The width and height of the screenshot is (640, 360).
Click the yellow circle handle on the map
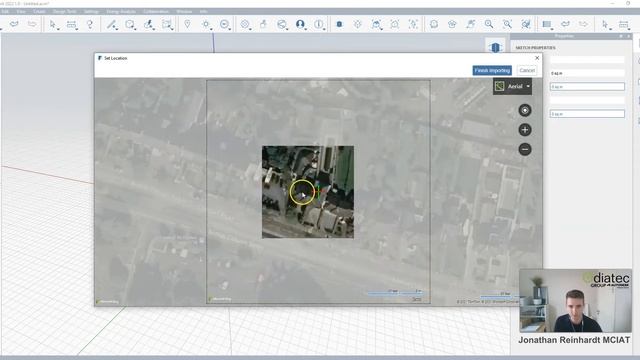click(302, 192)
